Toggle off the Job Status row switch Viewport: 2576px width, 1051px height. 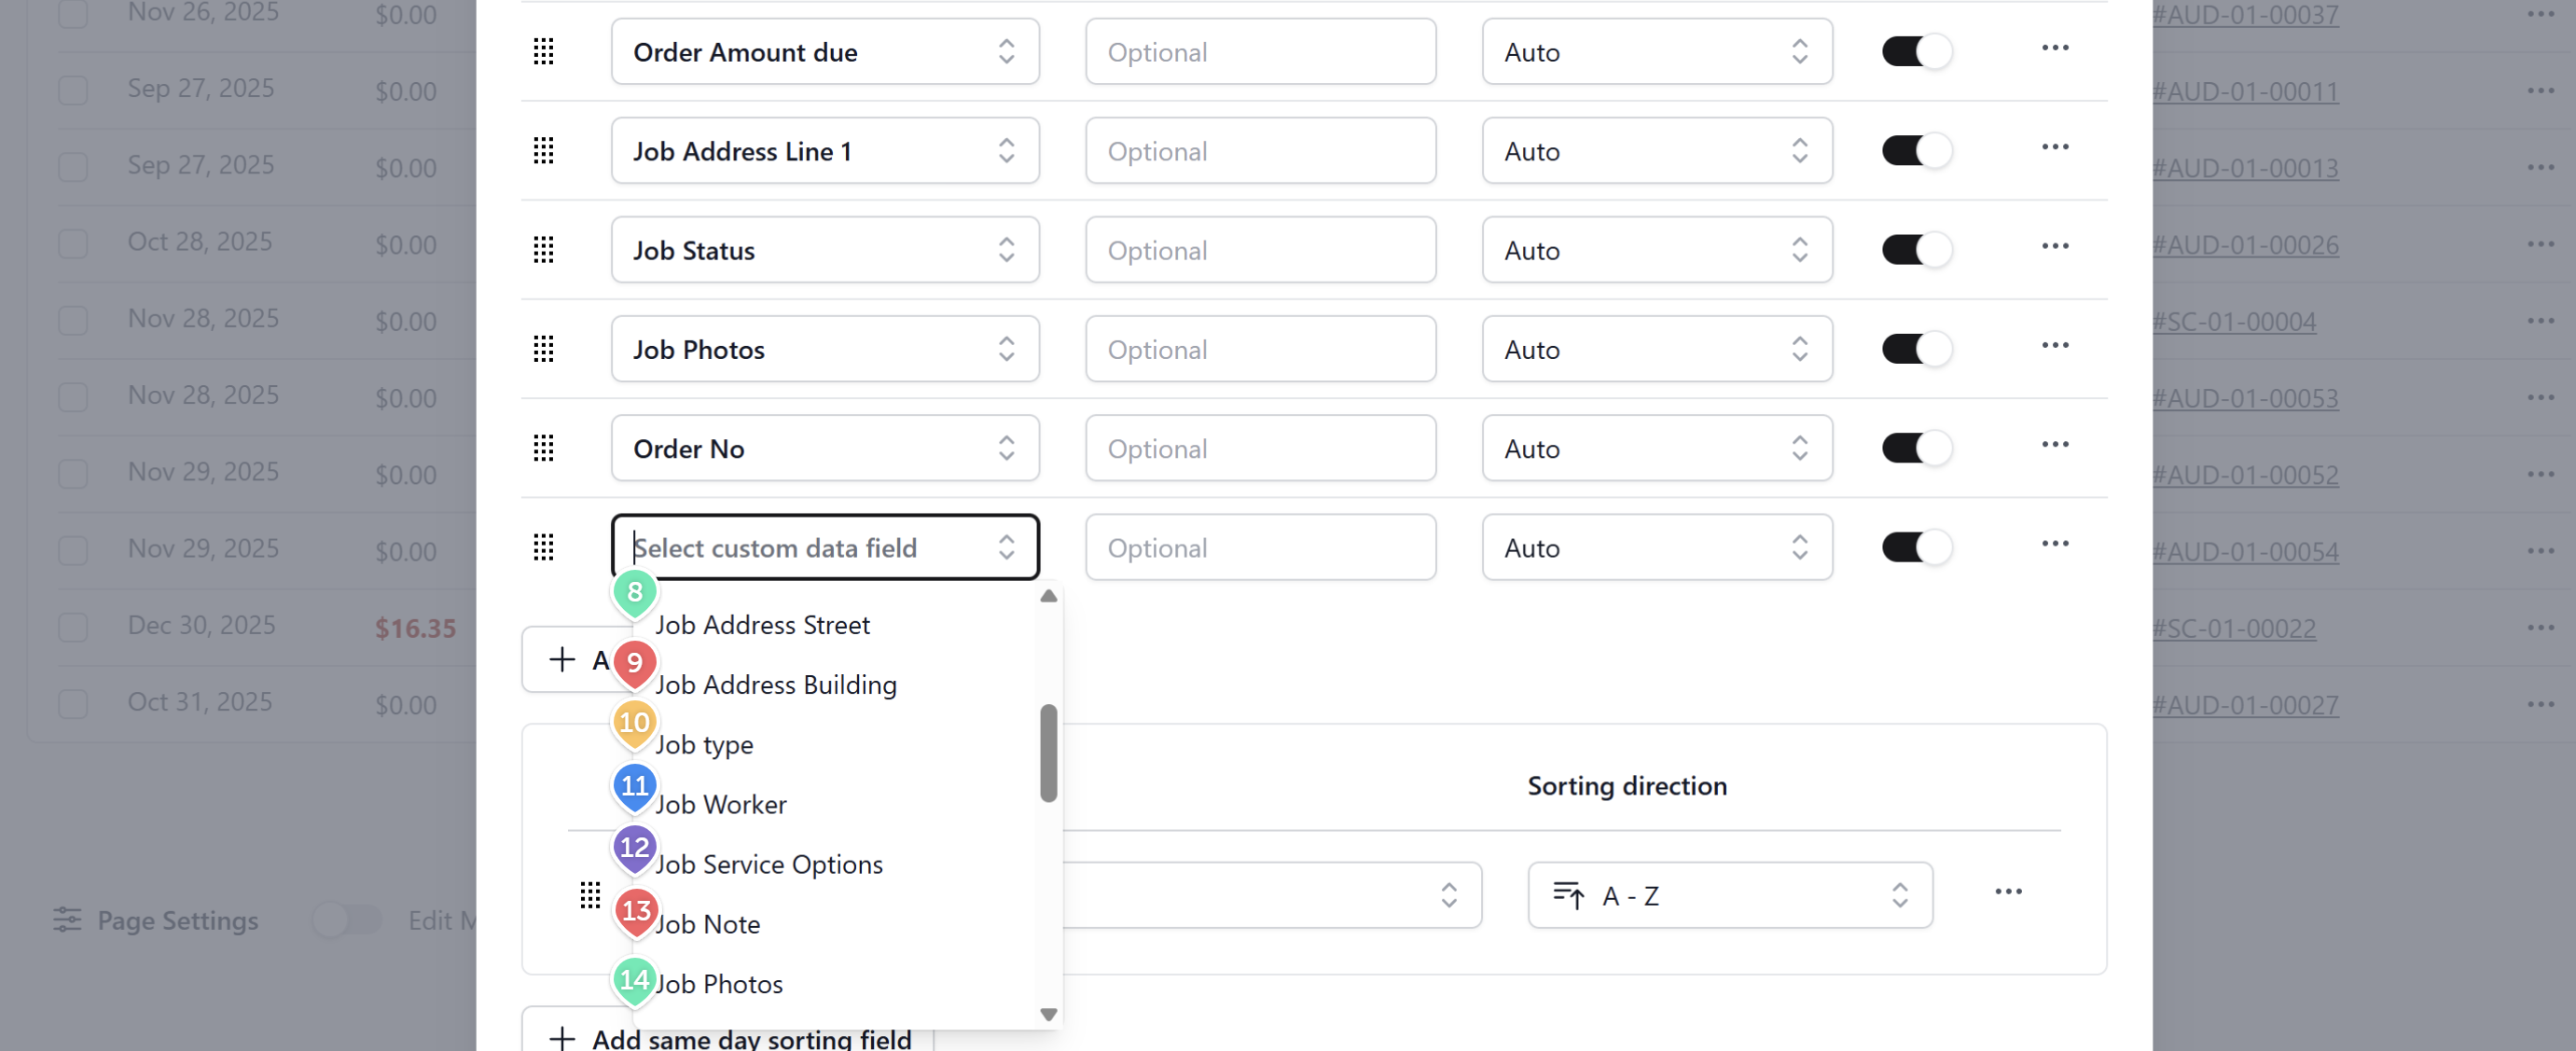pyautogui.click(x=1915, y=250)
